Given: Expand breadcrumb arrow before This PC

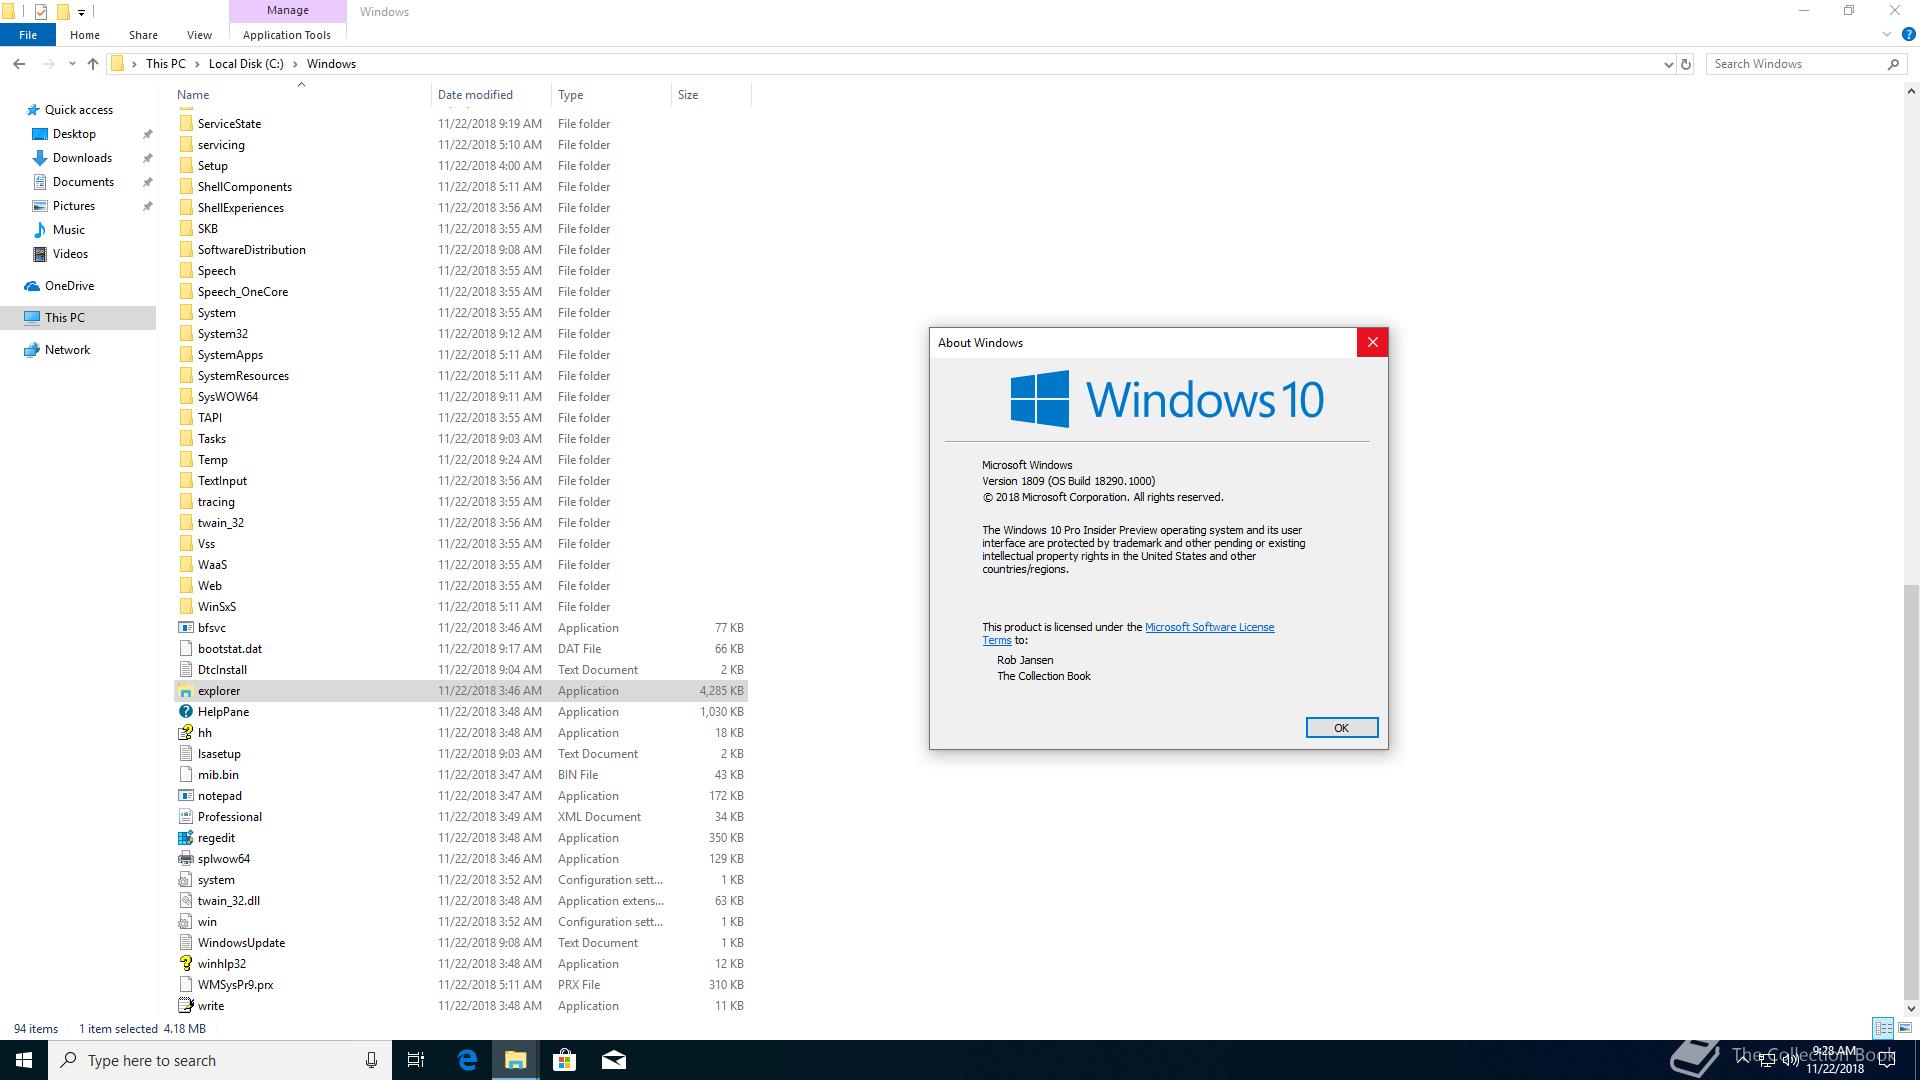Looking at the screenshot, I should (x=134, y=64).
